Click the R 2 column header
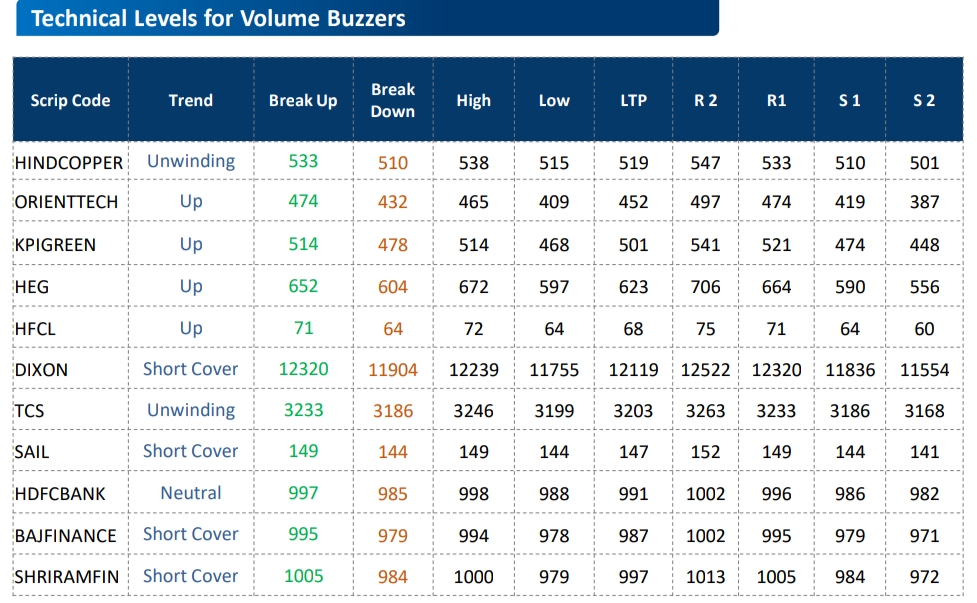This screenshot has width=977, height=603. (x=705, y=100)
